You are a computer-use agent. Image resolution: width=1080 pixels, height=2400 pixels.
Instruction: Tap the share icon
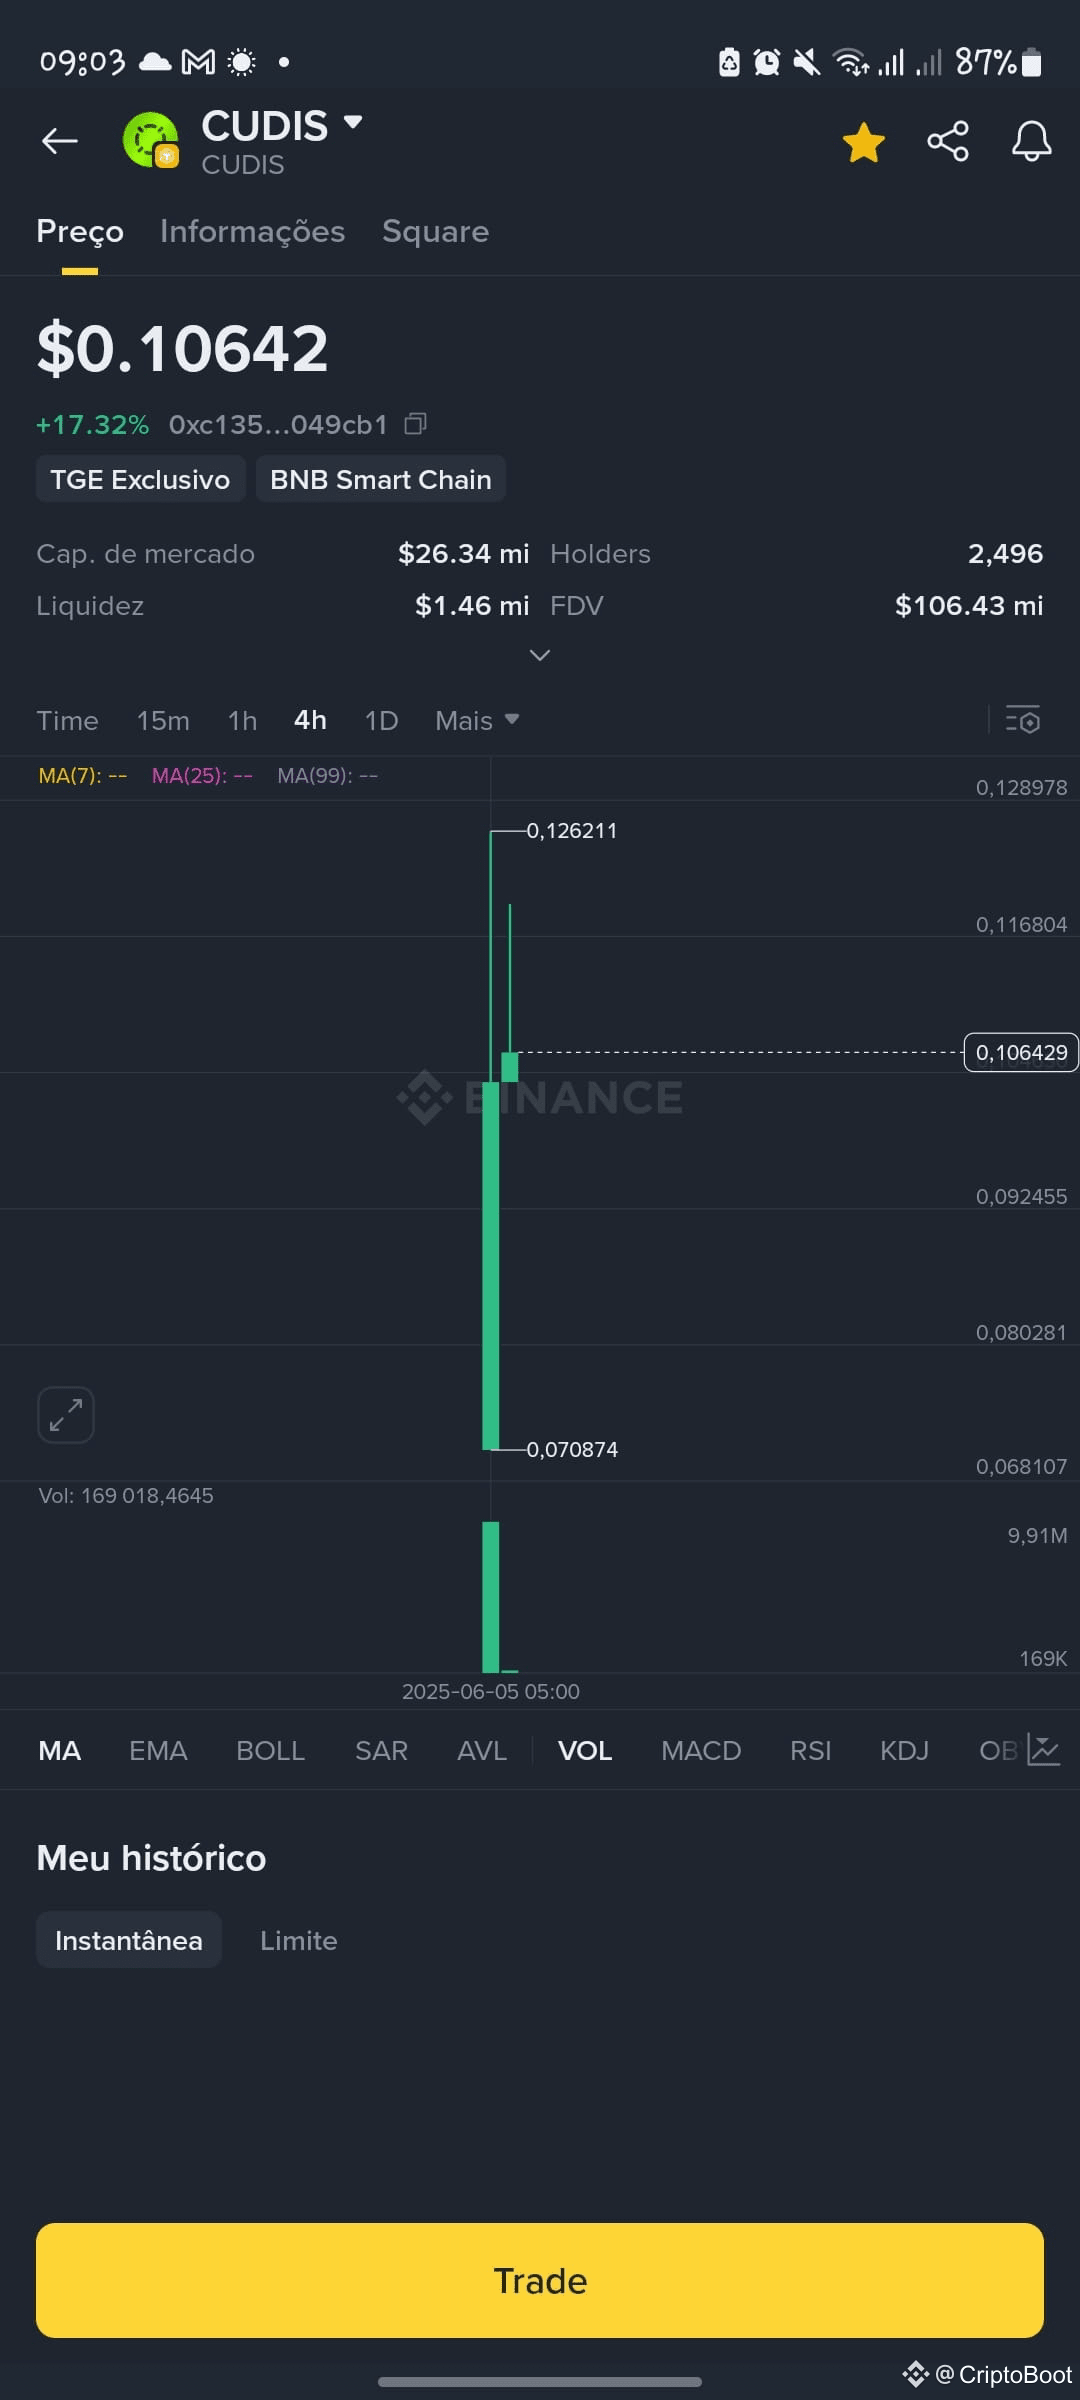click(x=948, y=141)
